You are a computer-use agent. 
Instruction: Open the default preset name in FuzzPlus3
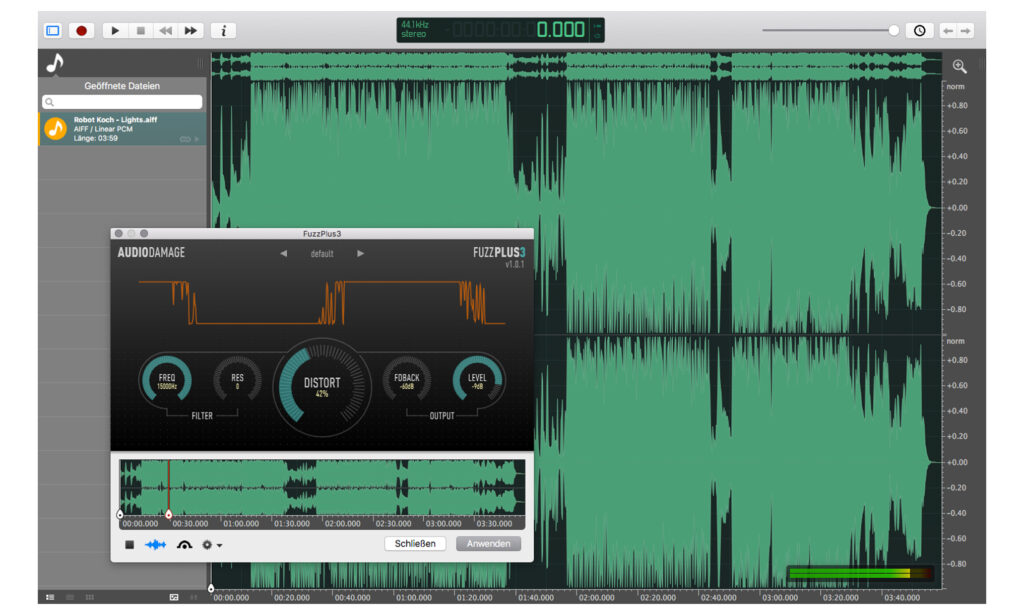tap(322, 253)
